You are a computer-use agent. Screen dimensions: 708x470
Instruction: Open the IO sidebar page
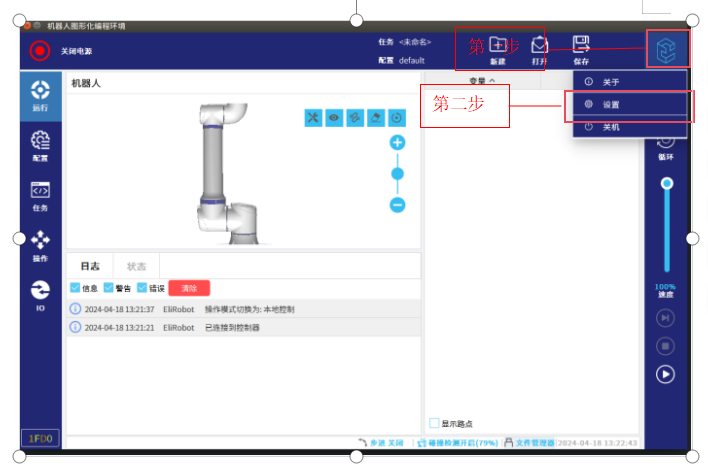pyautogui.click(x=41, y=293)
